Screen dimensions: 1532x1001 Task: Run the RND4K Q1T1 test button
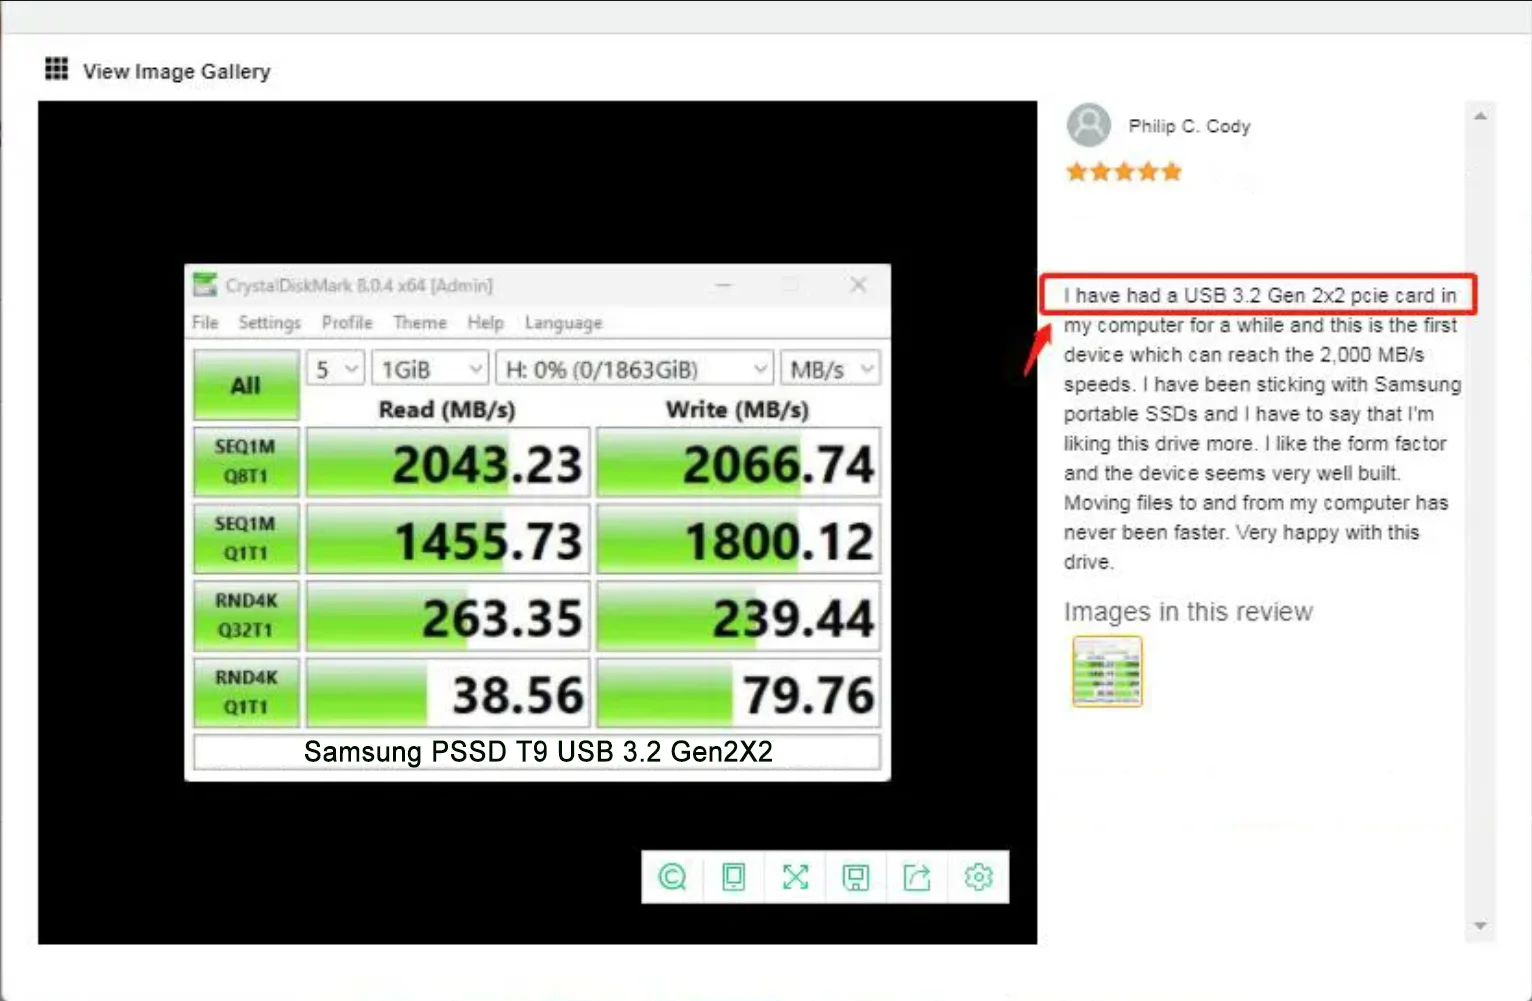[246, 693]
